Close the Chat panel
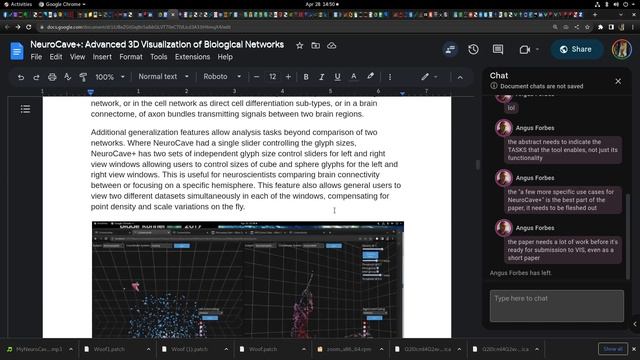640x360 pixels. coord(618,81)
